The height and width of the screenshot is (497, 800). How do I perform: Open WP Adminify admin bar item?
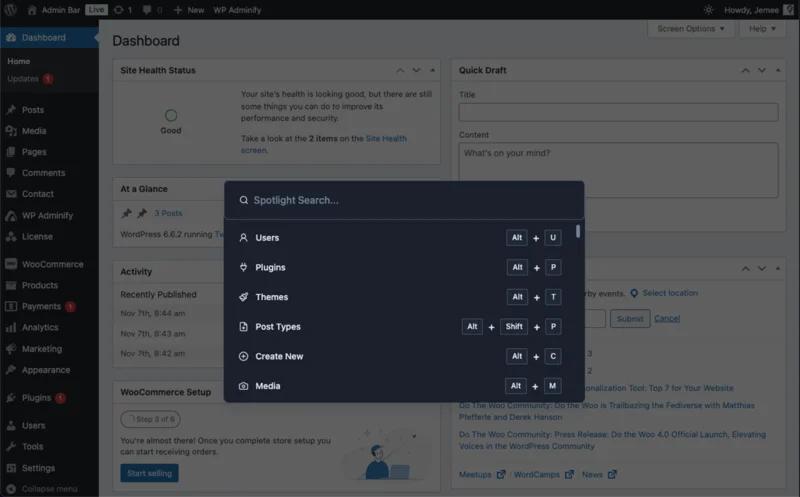(237, 10)
